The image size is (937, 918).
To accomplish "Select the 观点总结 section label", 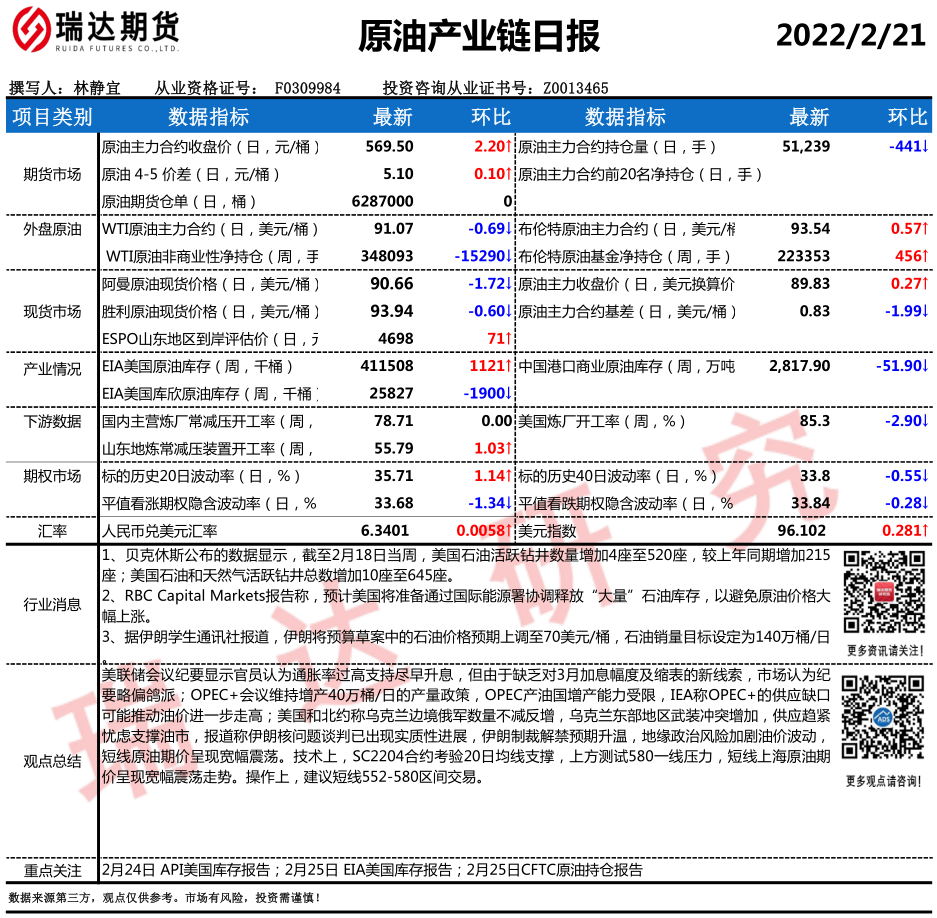I will tap(52, 761).
